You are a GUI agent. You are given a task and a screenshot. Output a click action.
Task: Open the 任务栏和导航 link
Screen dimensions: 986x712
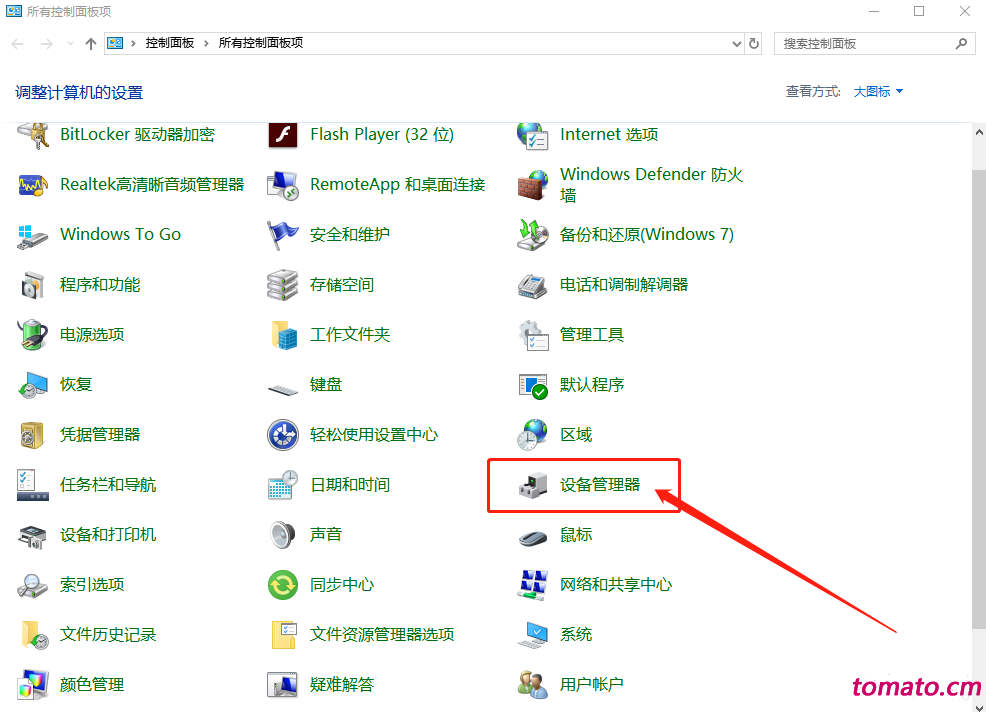108,485
